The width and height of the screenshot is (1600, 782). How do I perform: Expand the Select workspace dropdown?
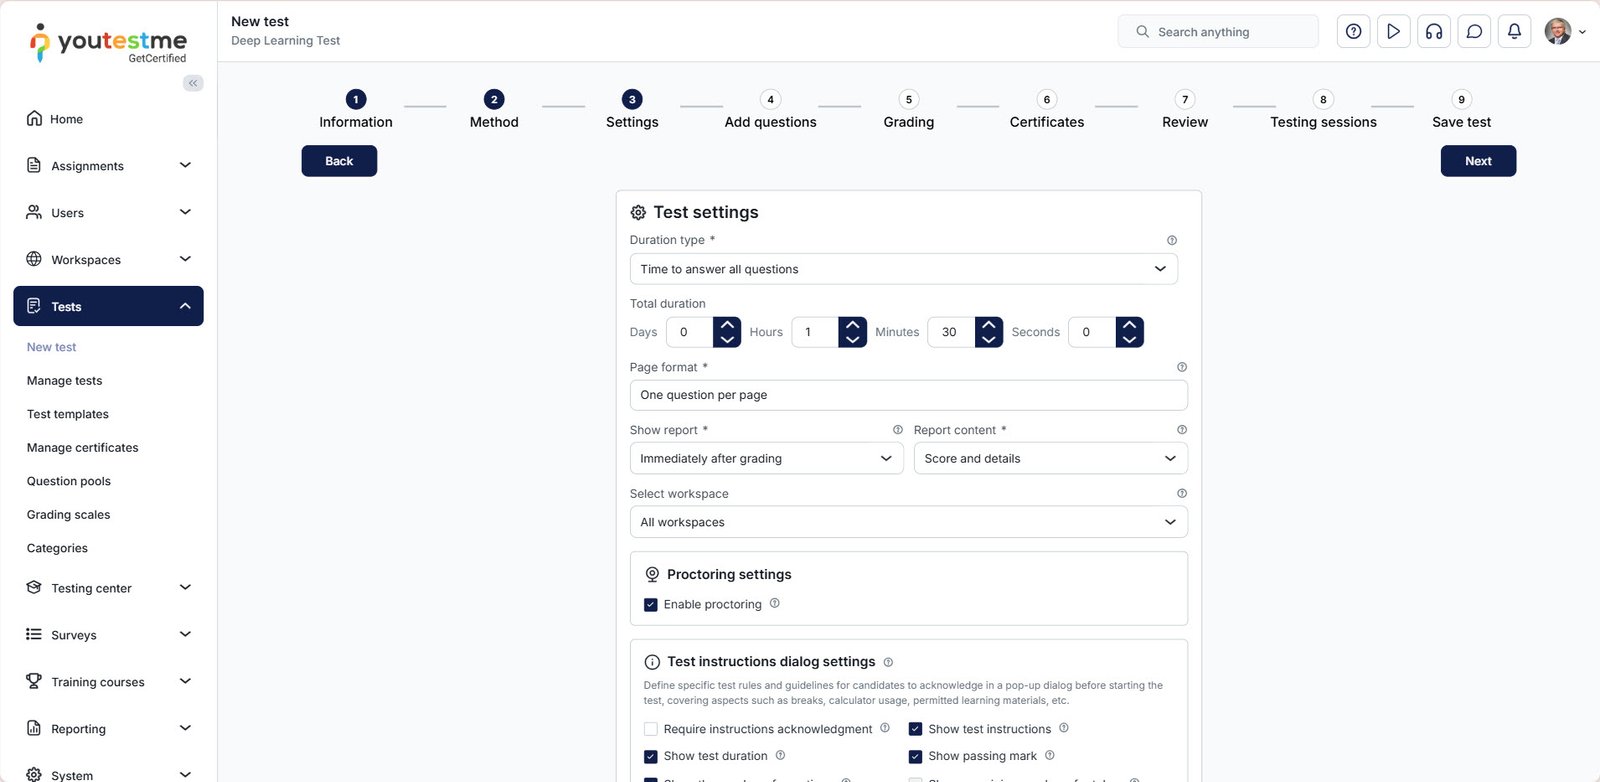tap(908, 522)
